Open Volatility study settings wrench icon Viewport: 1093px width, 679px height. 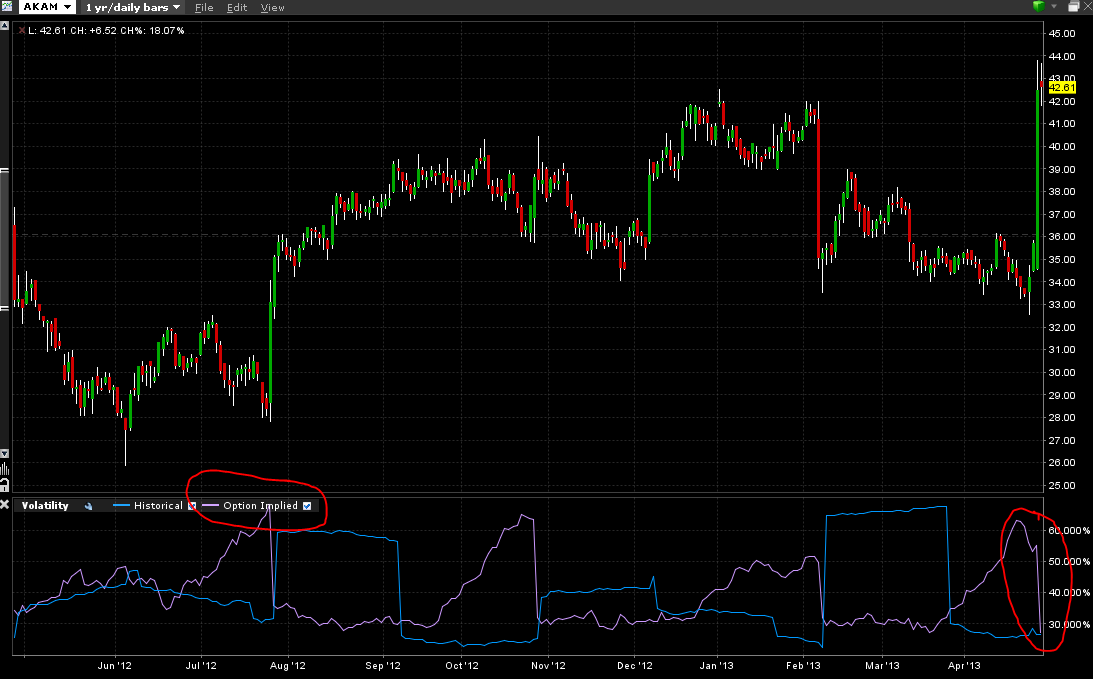click(89, 506)
